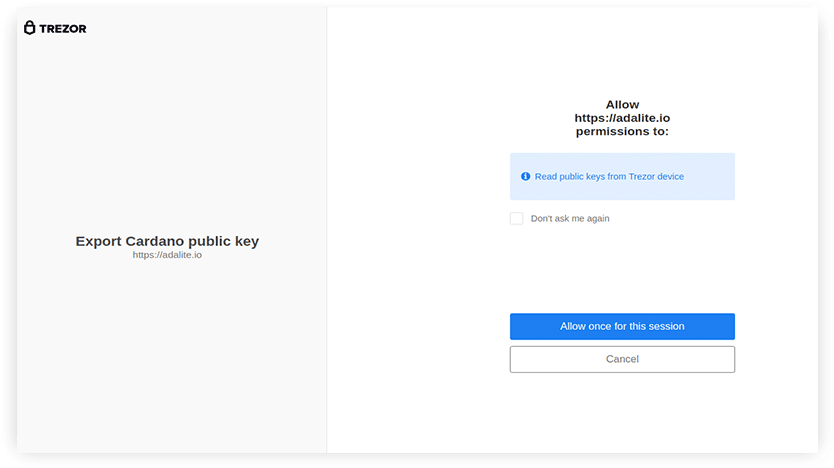Click the TREZOR wordmark text

click(63, 29)
